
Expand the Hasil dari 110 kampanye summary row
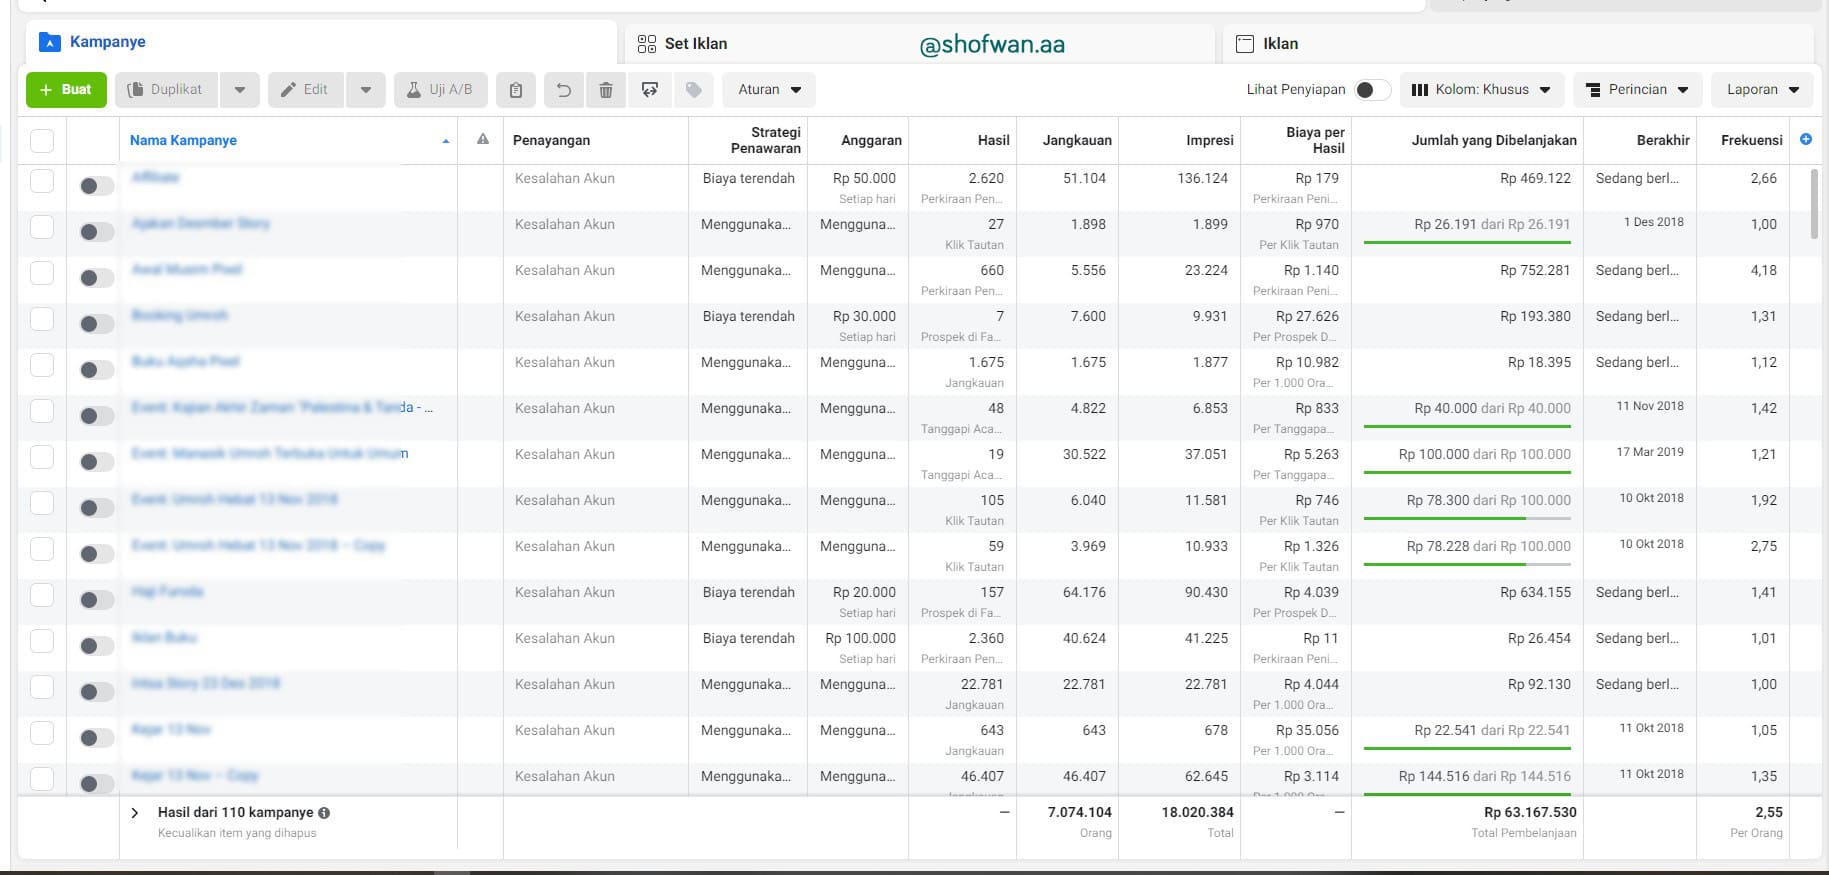(x=135, y=813)
